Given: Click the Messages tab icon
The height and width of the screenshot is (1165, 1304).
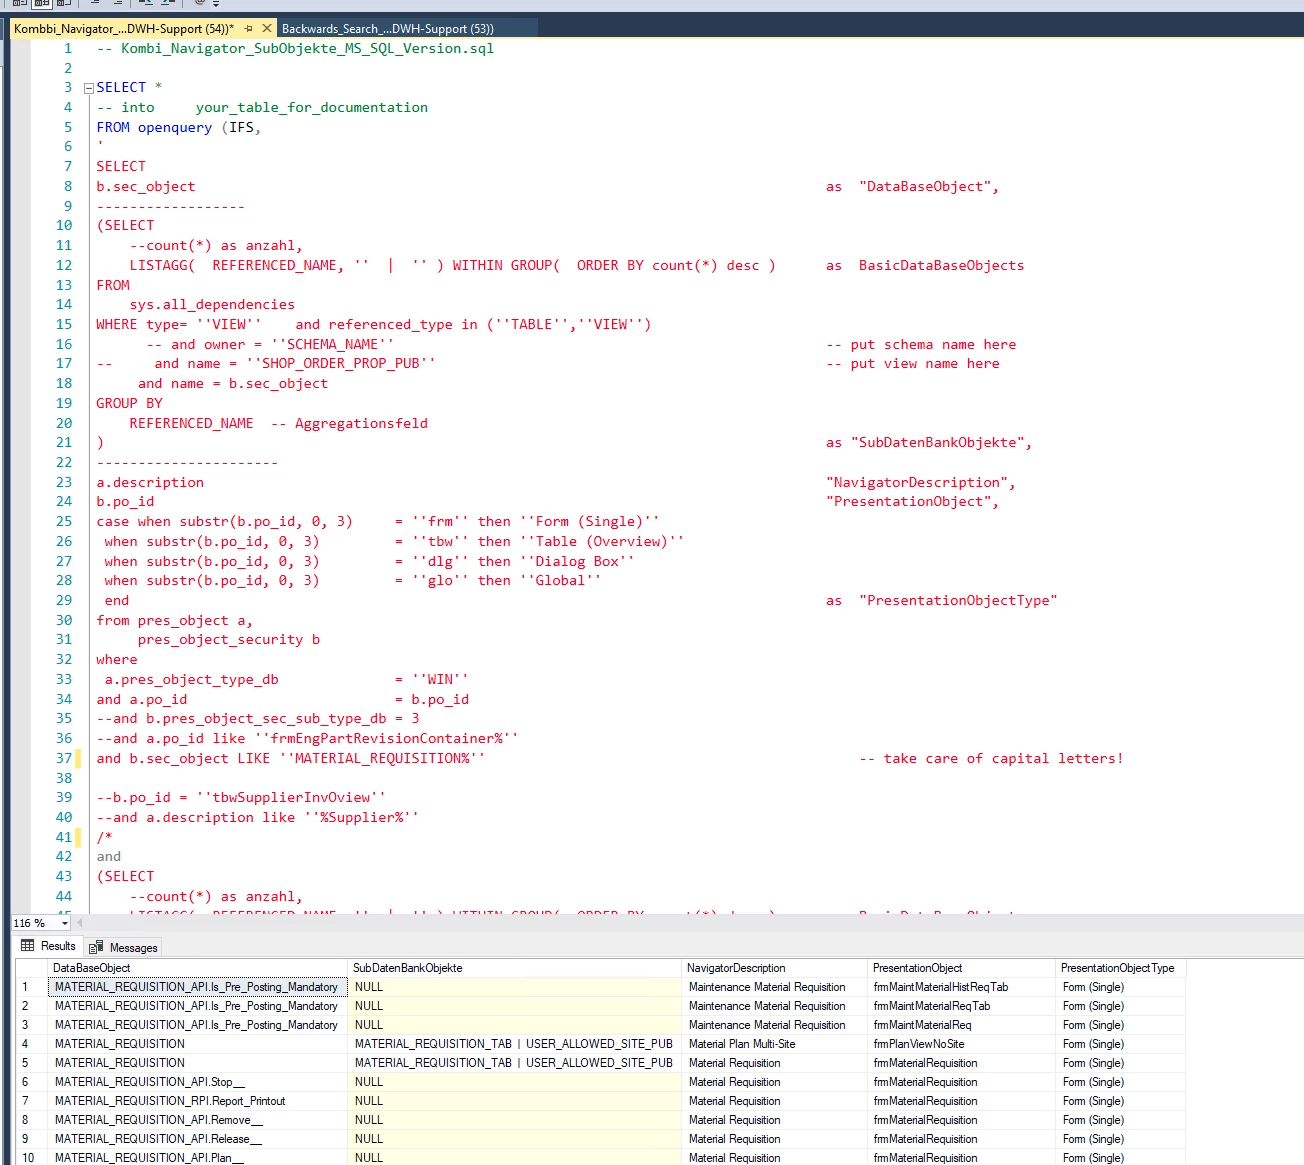Looking at the screenshot, I should click(96, 947).
